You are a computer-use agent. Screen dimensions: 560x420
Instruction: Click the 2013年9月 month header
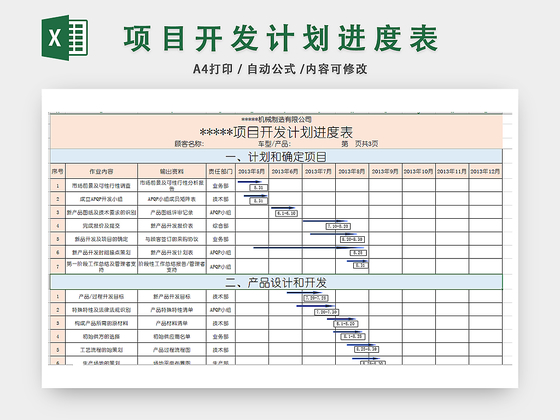(x=385, y=171)
